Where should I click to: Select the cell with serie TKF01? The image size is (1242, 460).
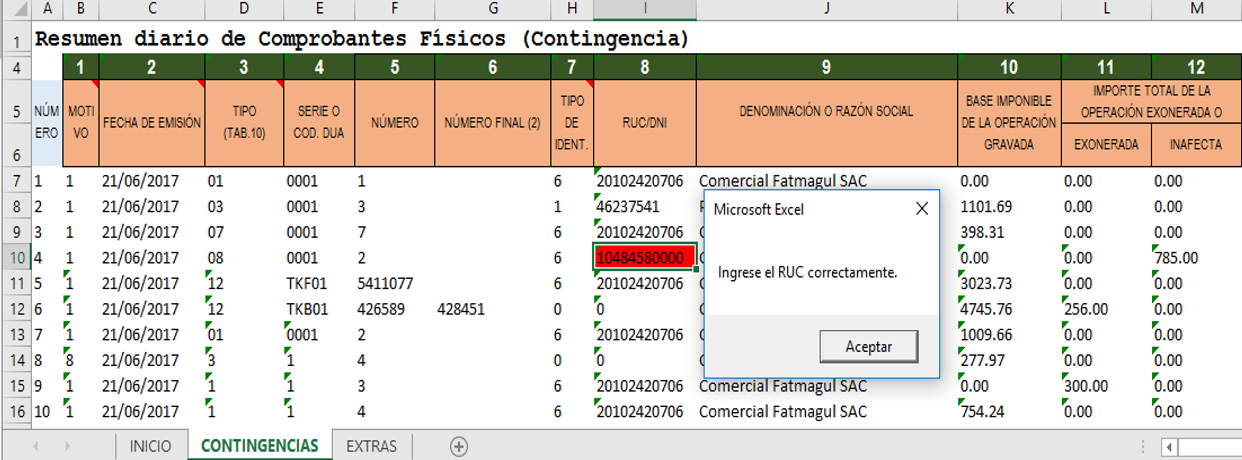[x=318, y=284]
